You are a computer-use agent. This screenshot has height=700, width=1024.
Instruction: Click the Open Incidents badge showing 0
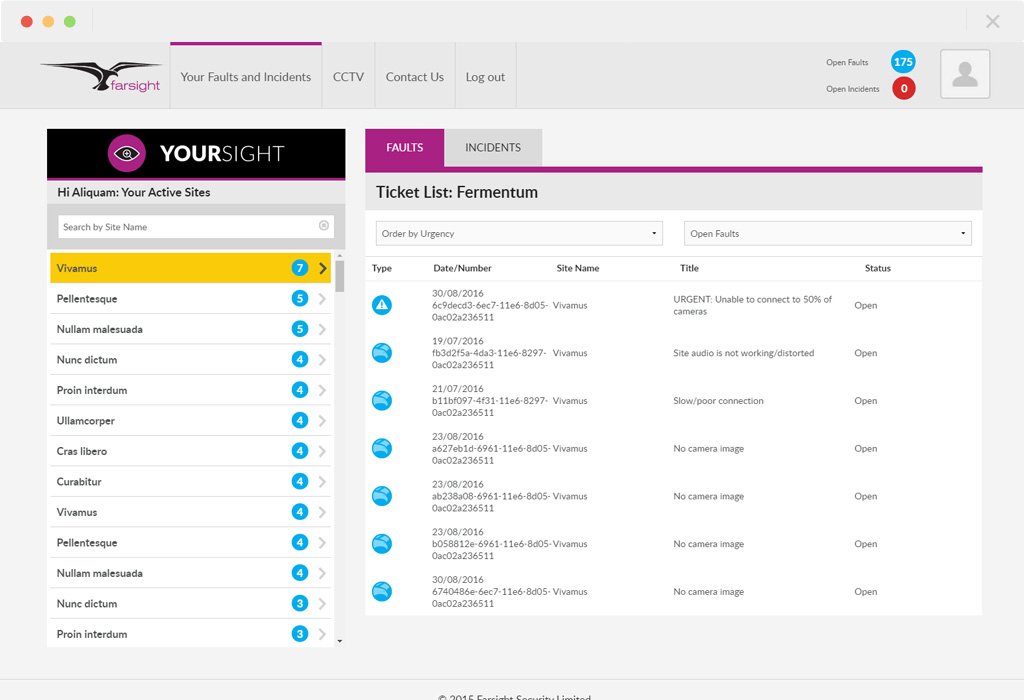[x=903, y=88]
